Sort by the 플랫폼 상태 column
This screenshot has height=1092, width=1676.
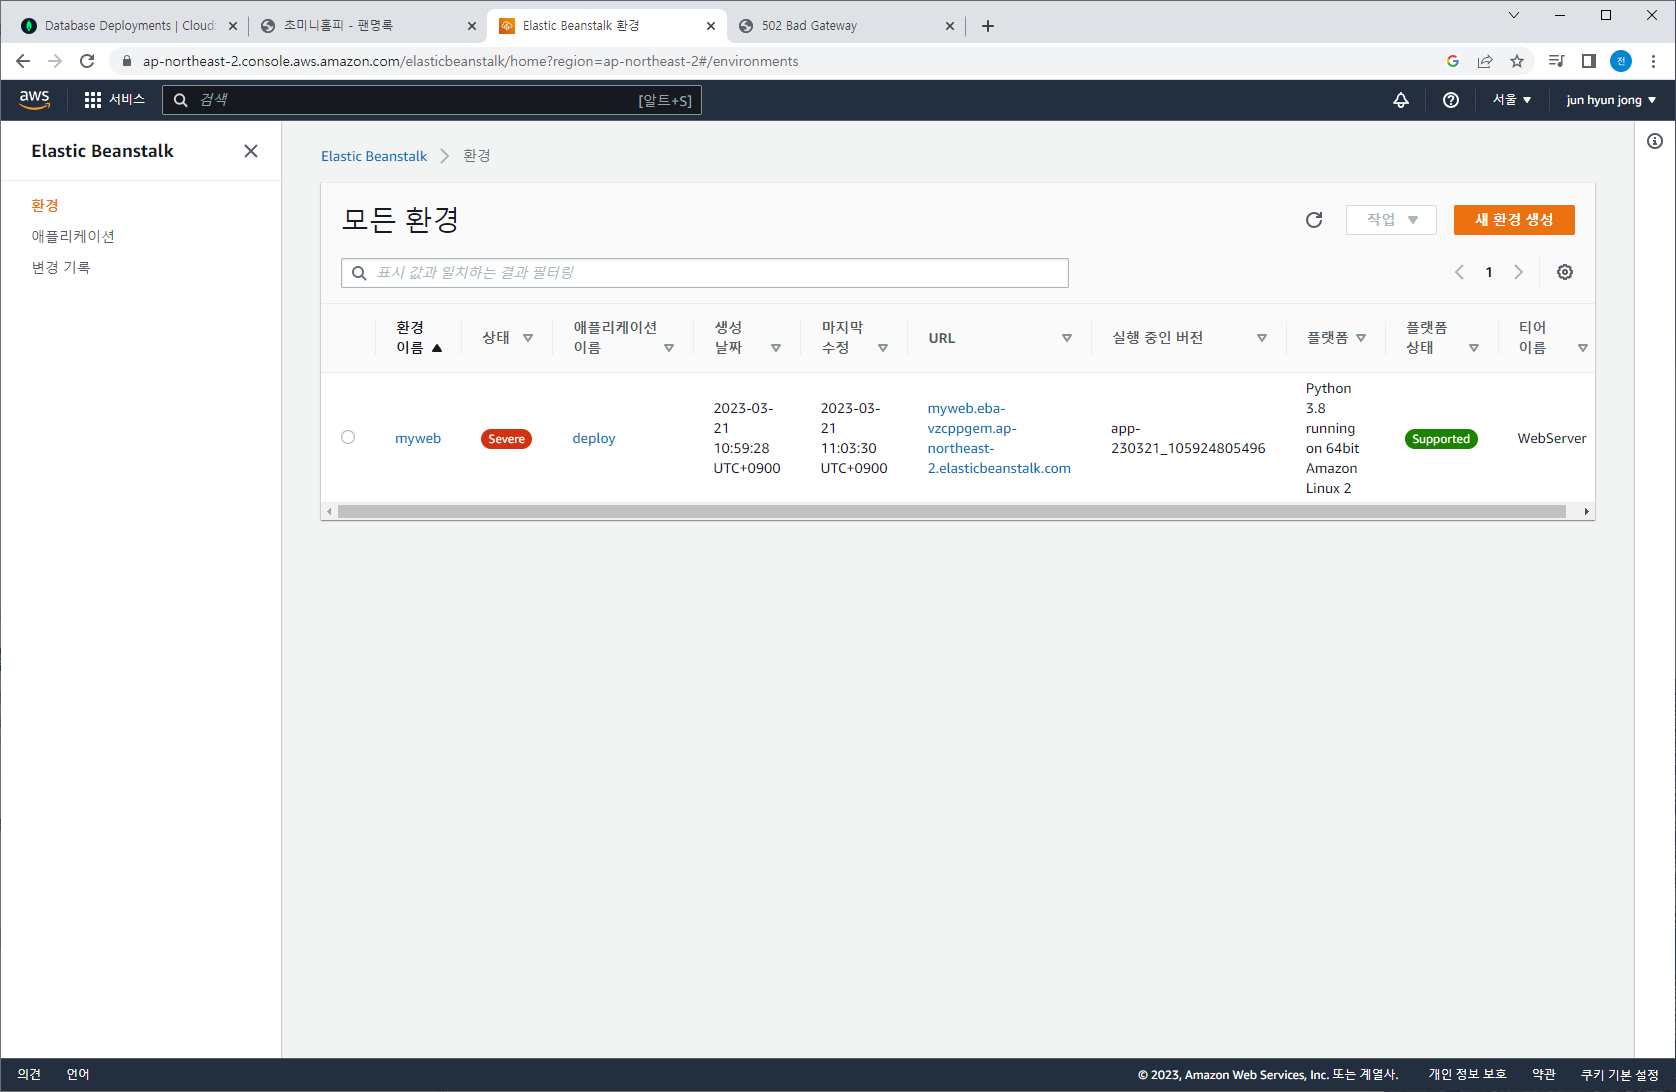click(x=1474, y=348)
